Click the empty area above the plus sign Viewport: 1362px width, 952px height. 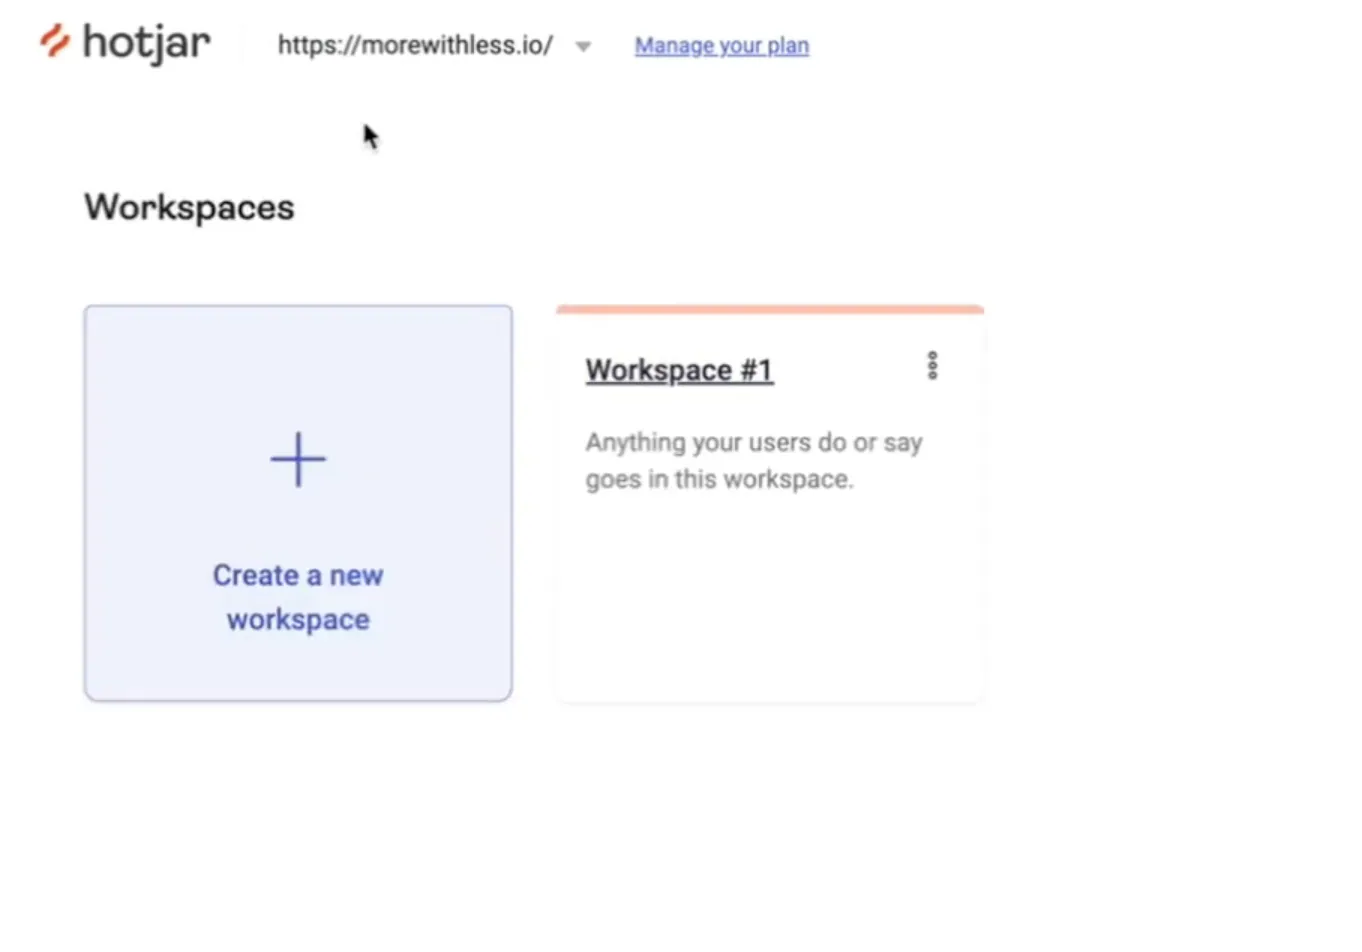click(x=298, y=368)
